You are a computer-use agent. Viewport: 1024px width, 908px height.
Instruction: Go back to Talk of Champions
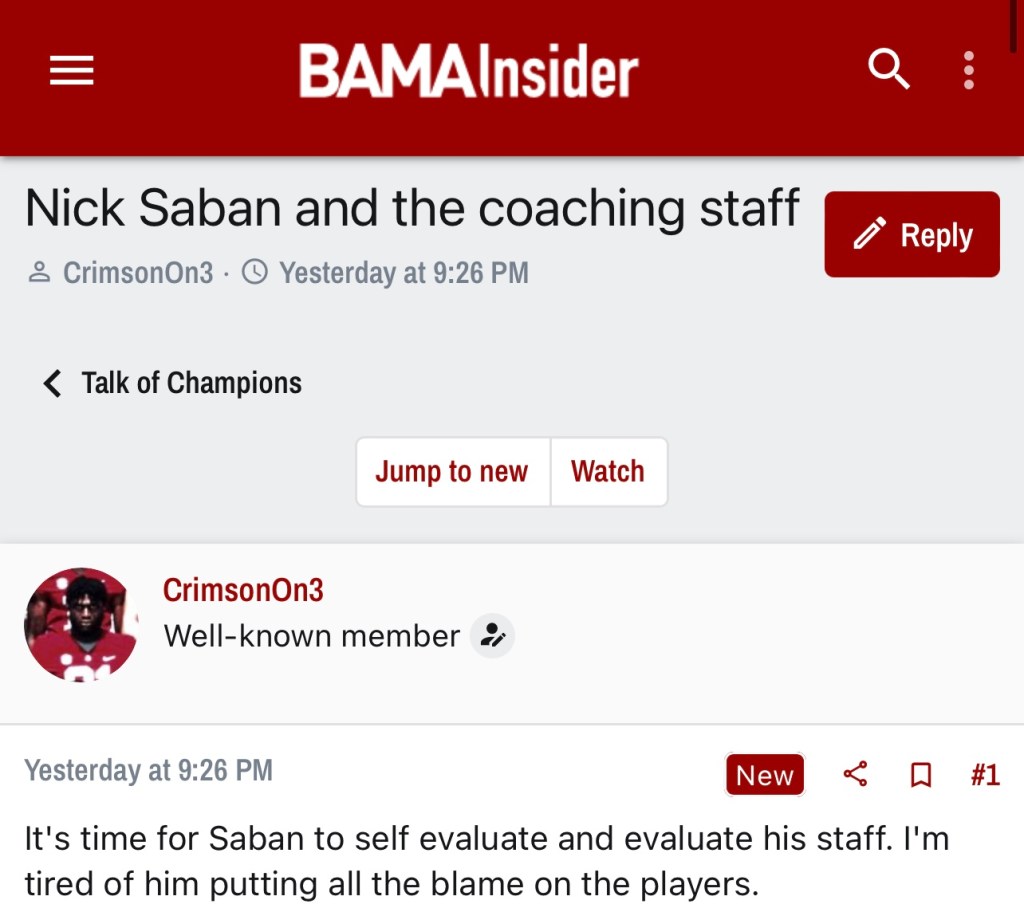pos(191,383)
